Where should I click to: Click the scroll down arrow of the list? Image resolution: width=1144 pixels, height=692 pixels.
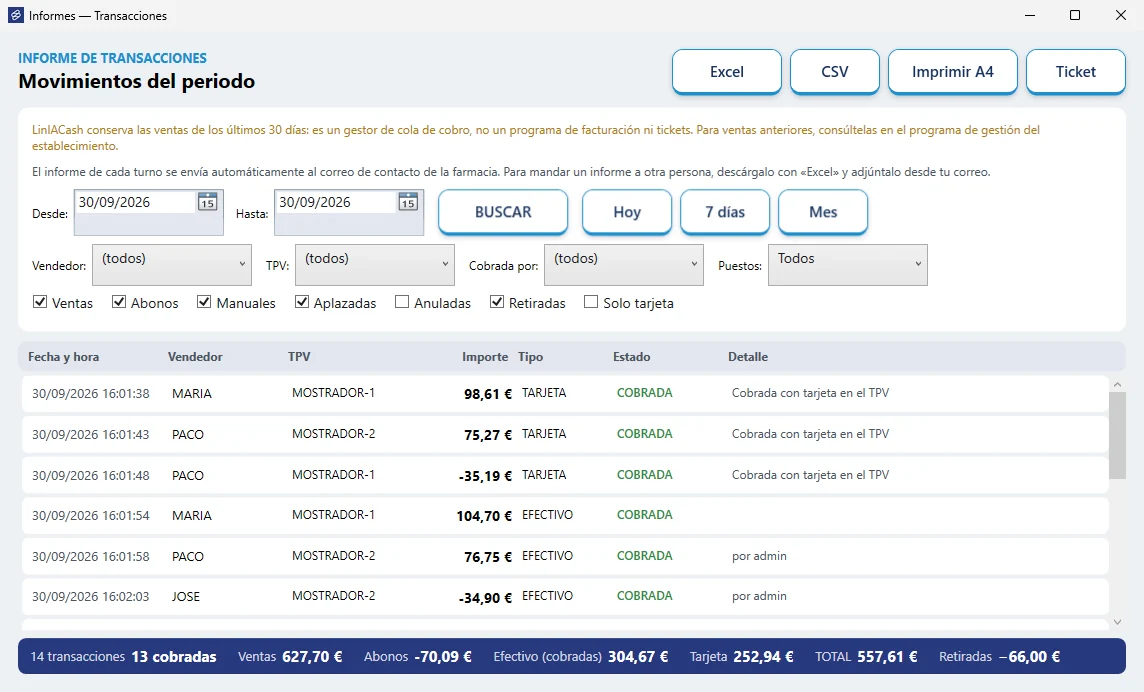1117,622
